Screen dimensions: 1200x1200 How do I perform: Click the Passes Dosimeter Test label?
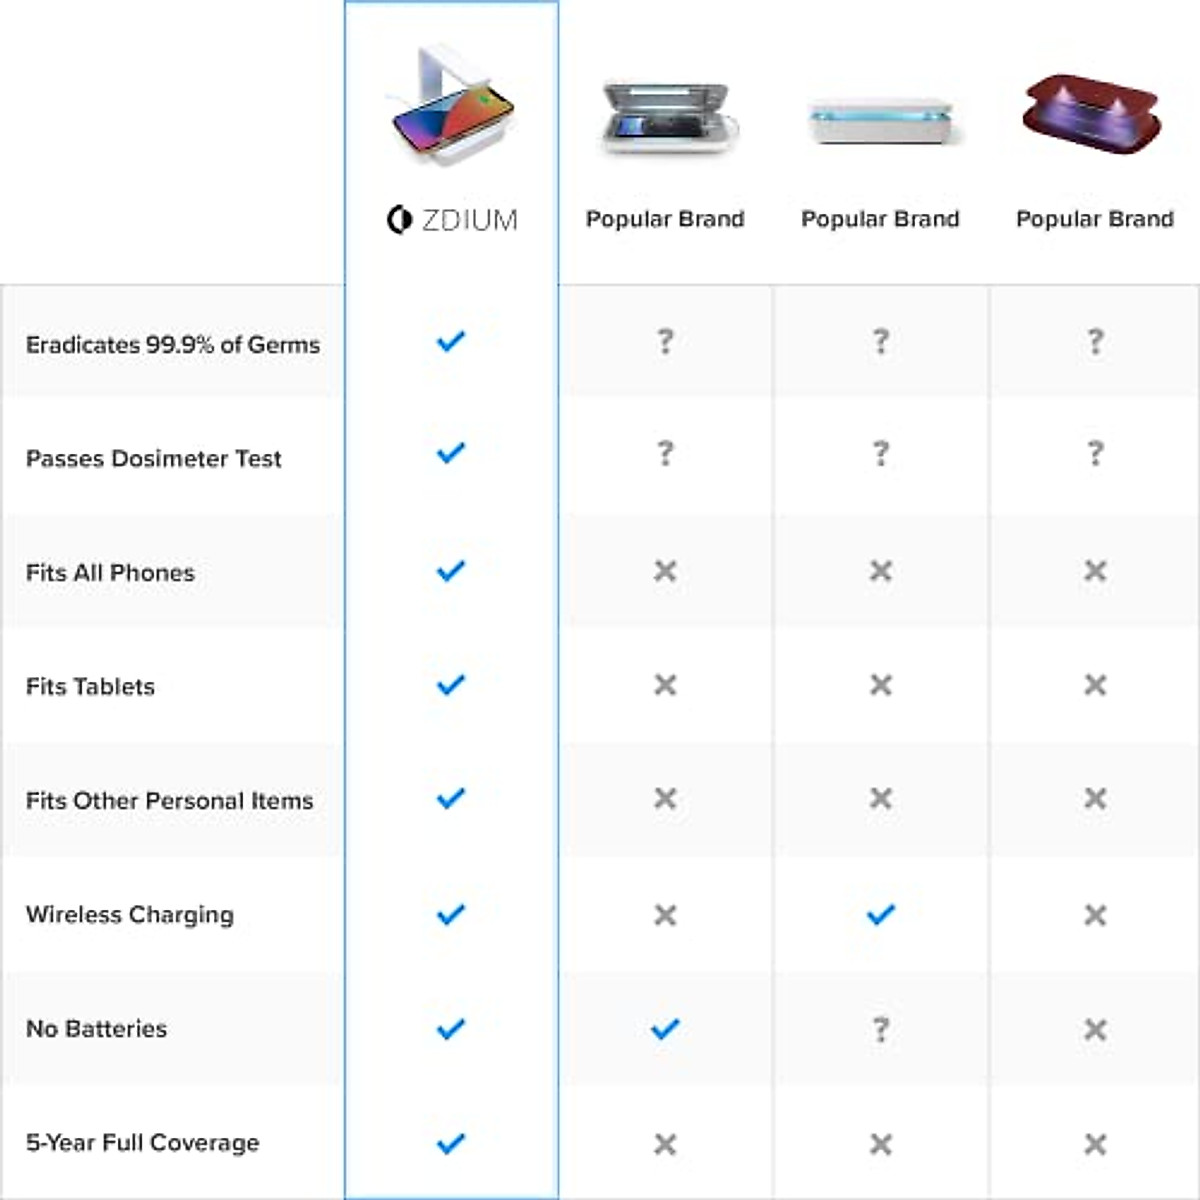(x=154, y=459)
